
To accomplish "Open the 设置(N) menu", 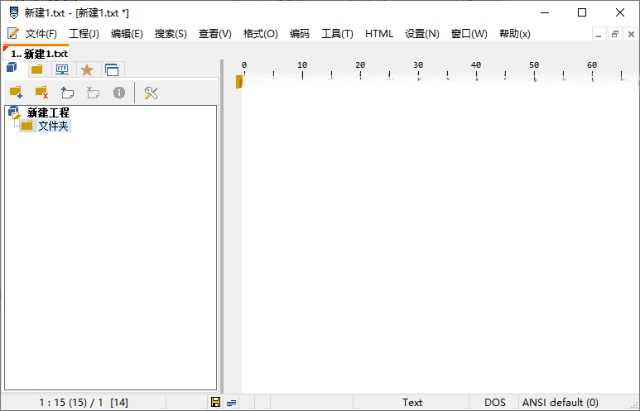I will [x=422, y=34].
